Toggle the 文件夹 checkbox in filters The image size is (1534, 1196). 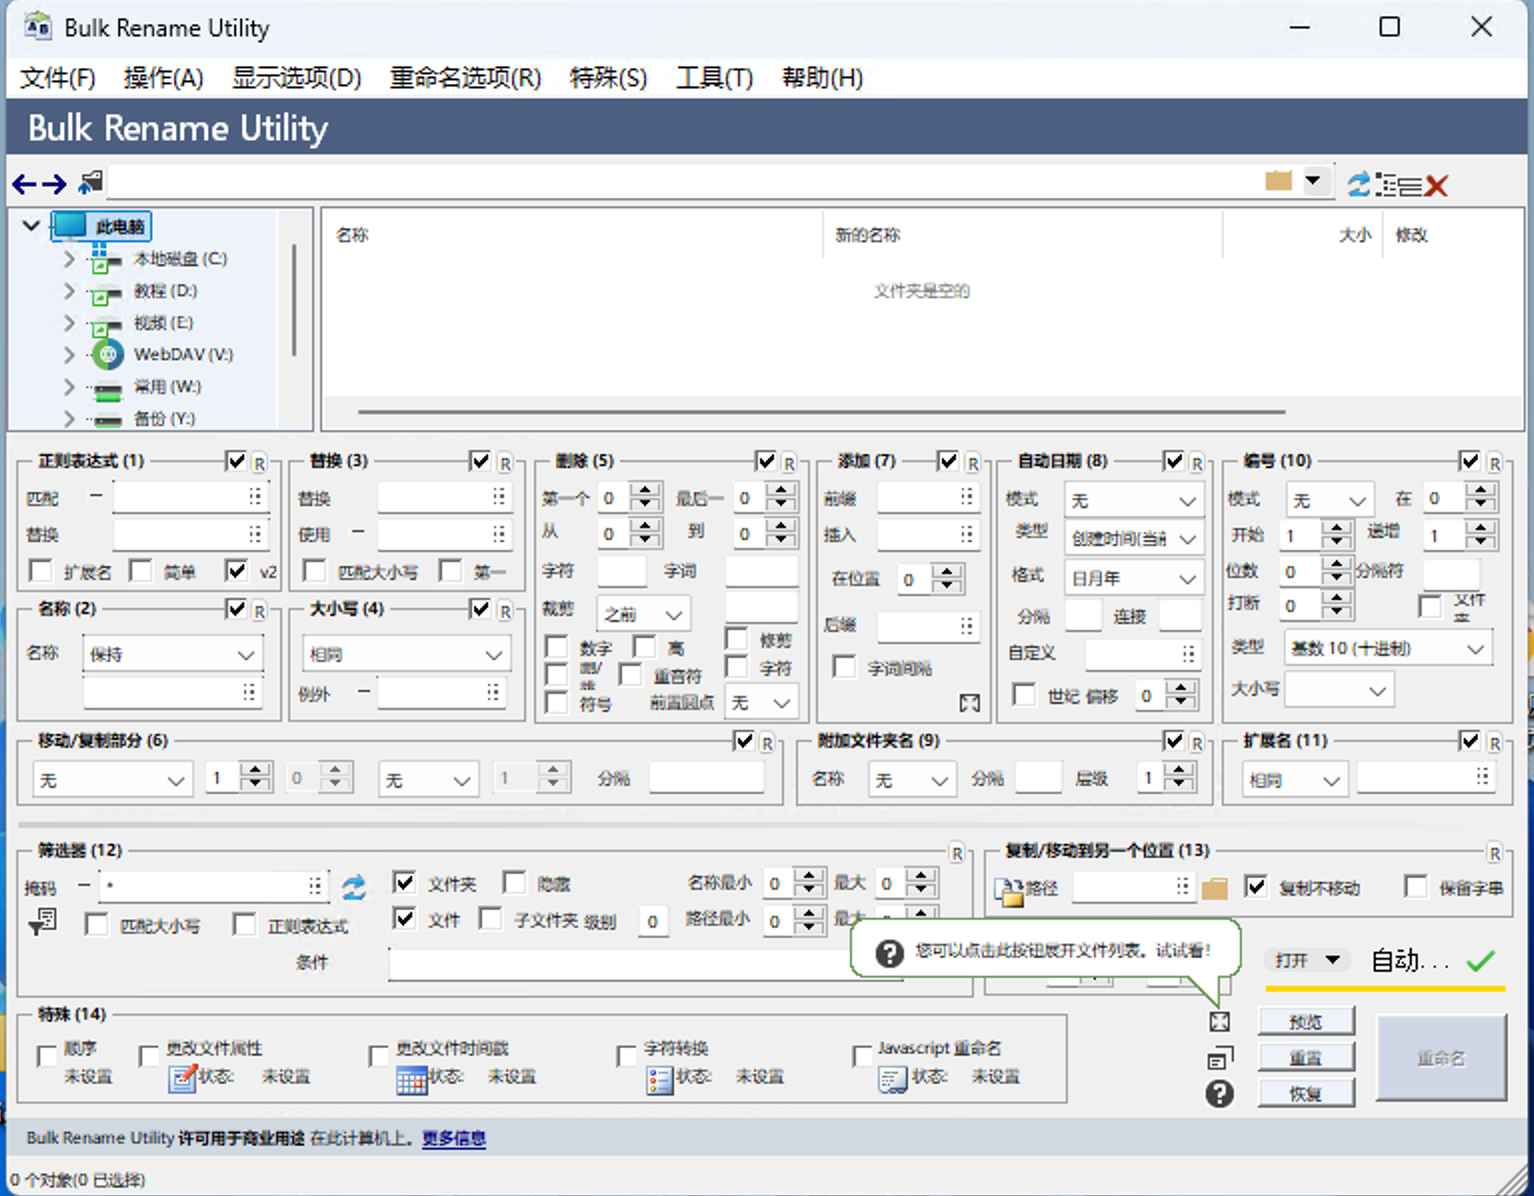(x=404, y=882)
